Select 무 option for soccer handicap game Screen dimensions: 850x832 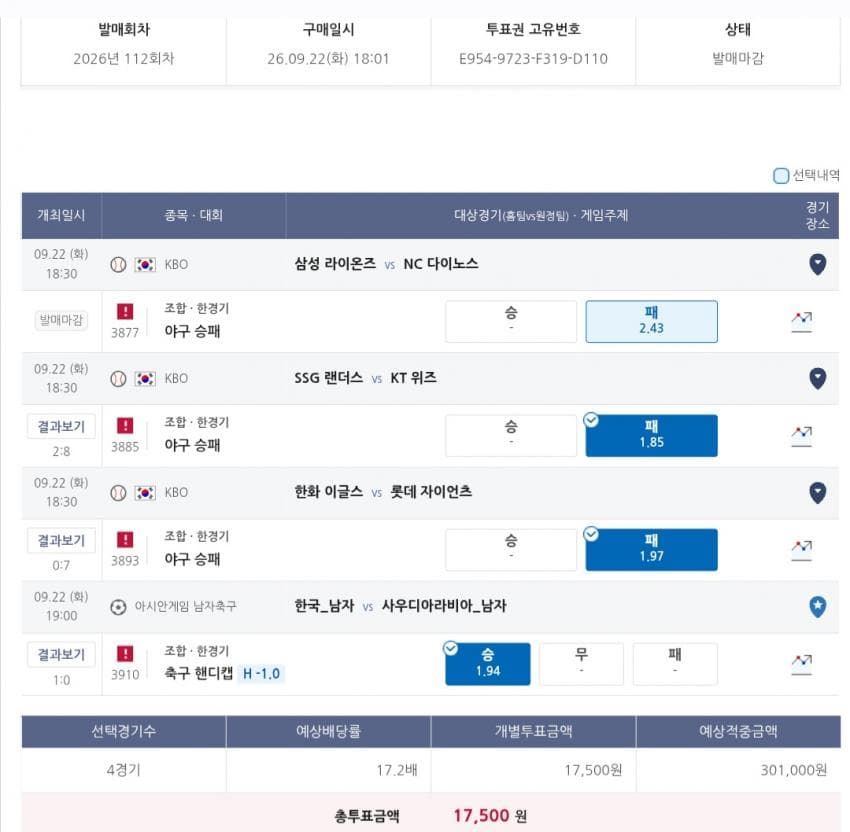pos(581,664)
